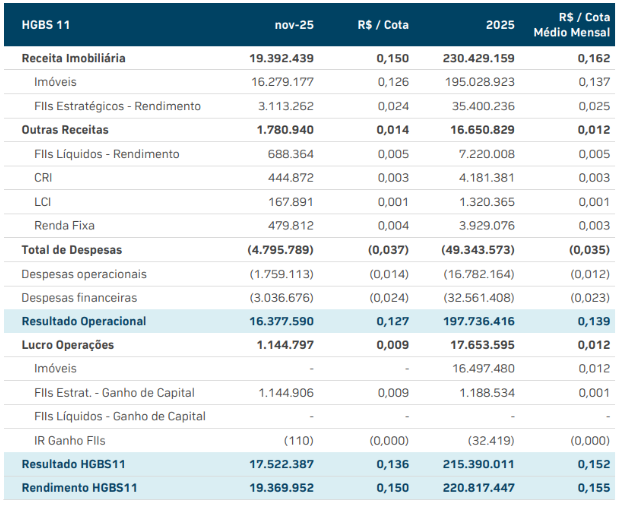The image size is (619, 505).
Task: Click the Receita Imobiliária row label
Action: pos(74,58)
